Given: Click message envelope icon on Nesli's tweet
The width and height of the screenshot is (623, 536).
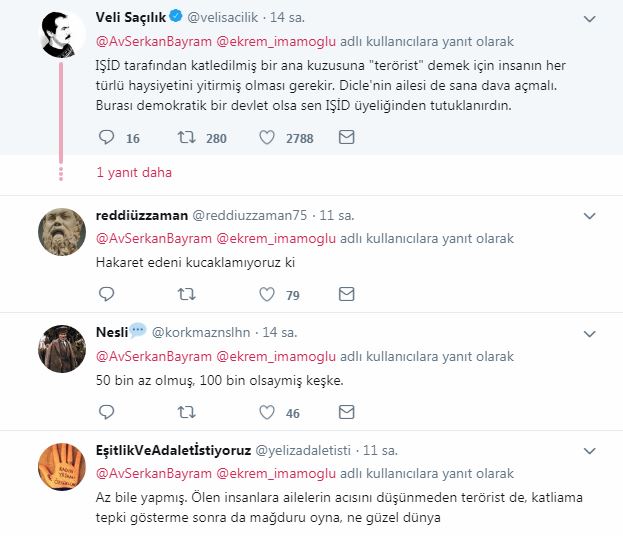Looking at the screenshot, I should 346,411.
